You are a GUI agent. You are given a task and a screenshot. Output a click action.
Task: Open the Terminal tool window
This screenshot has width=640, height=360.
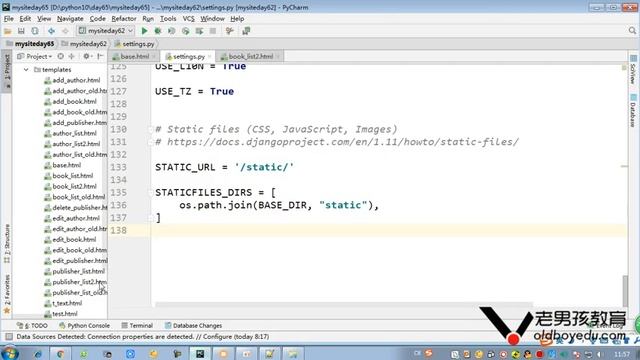point(137,326)
